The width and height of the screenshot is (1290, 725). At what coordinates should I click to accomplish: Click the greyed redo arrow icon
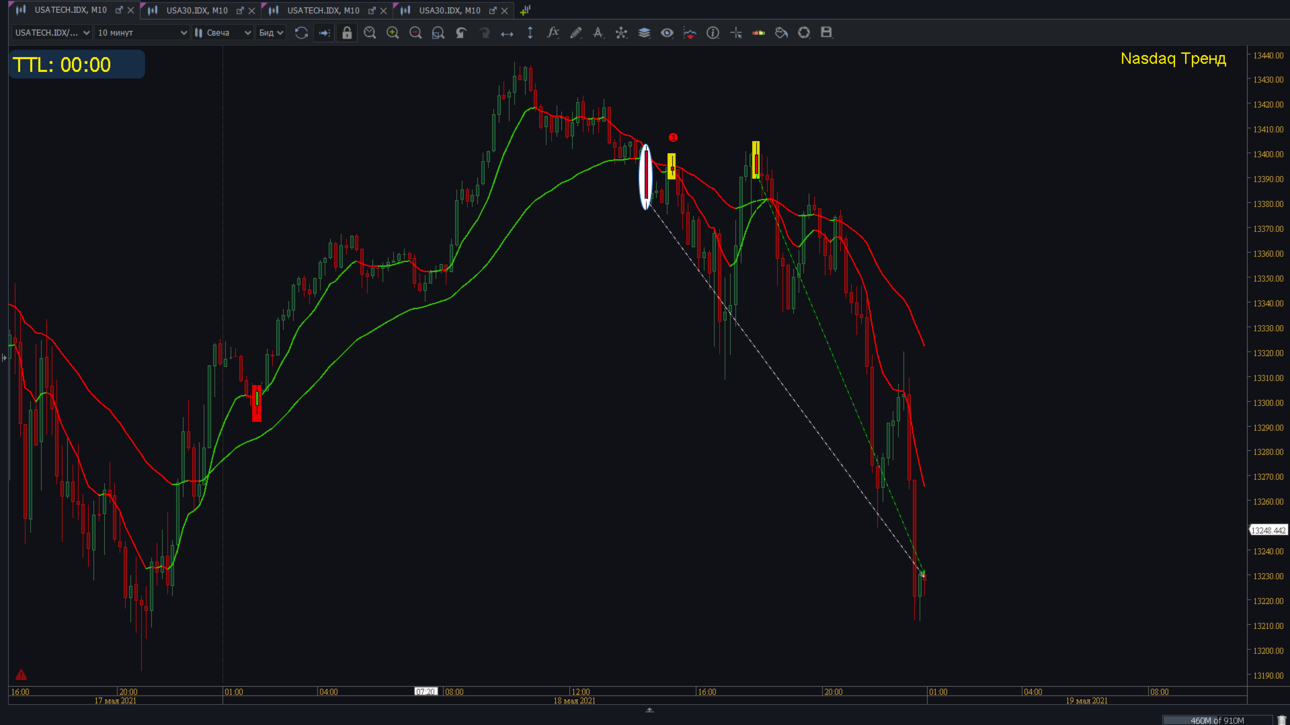tap(484, 33)
